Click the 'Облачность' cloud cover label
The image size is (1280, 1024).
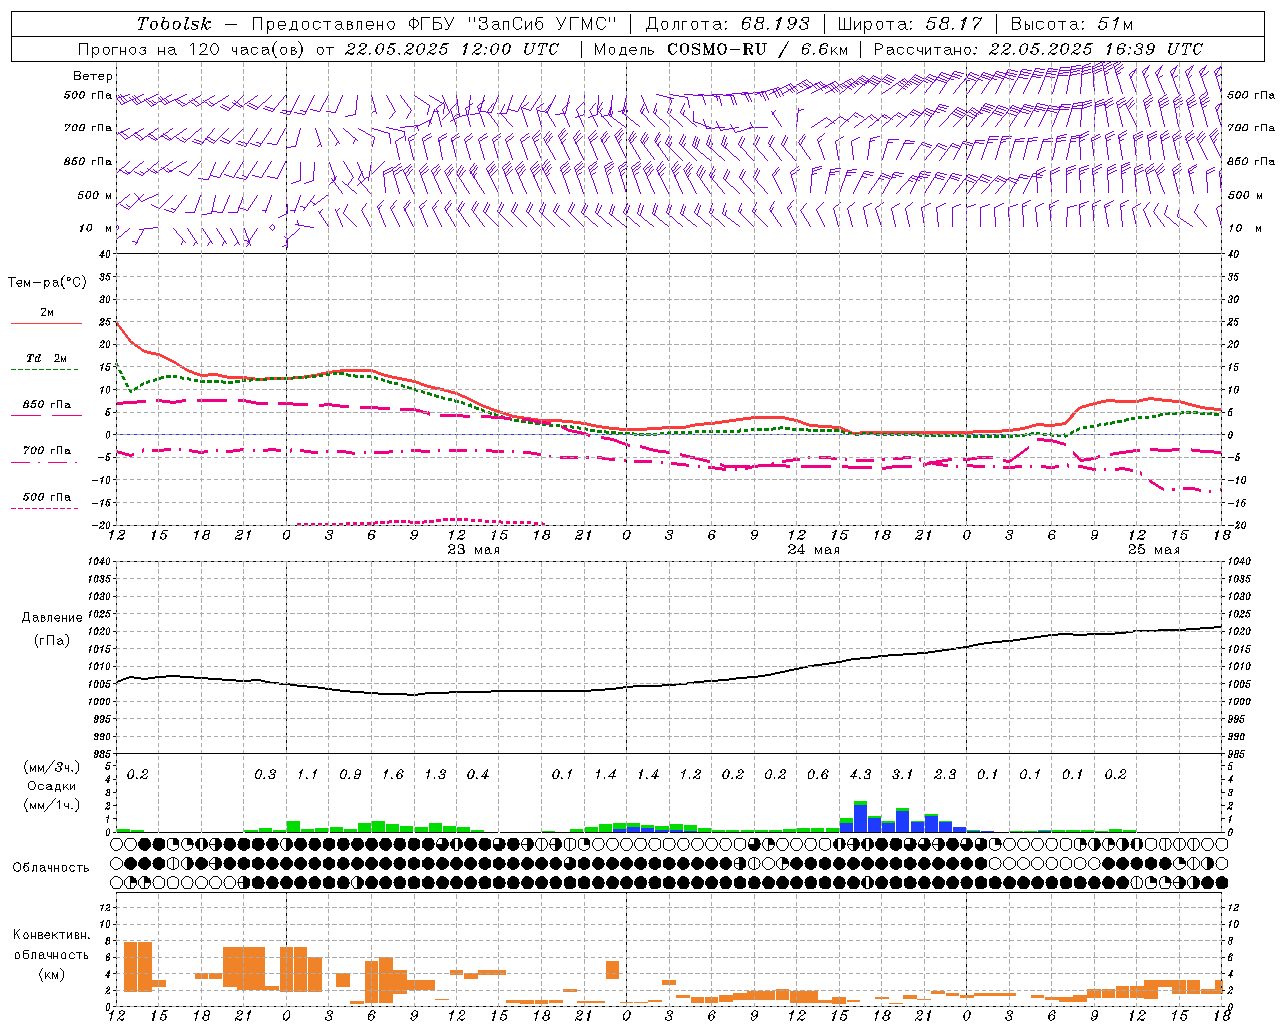tap(51, 868)
